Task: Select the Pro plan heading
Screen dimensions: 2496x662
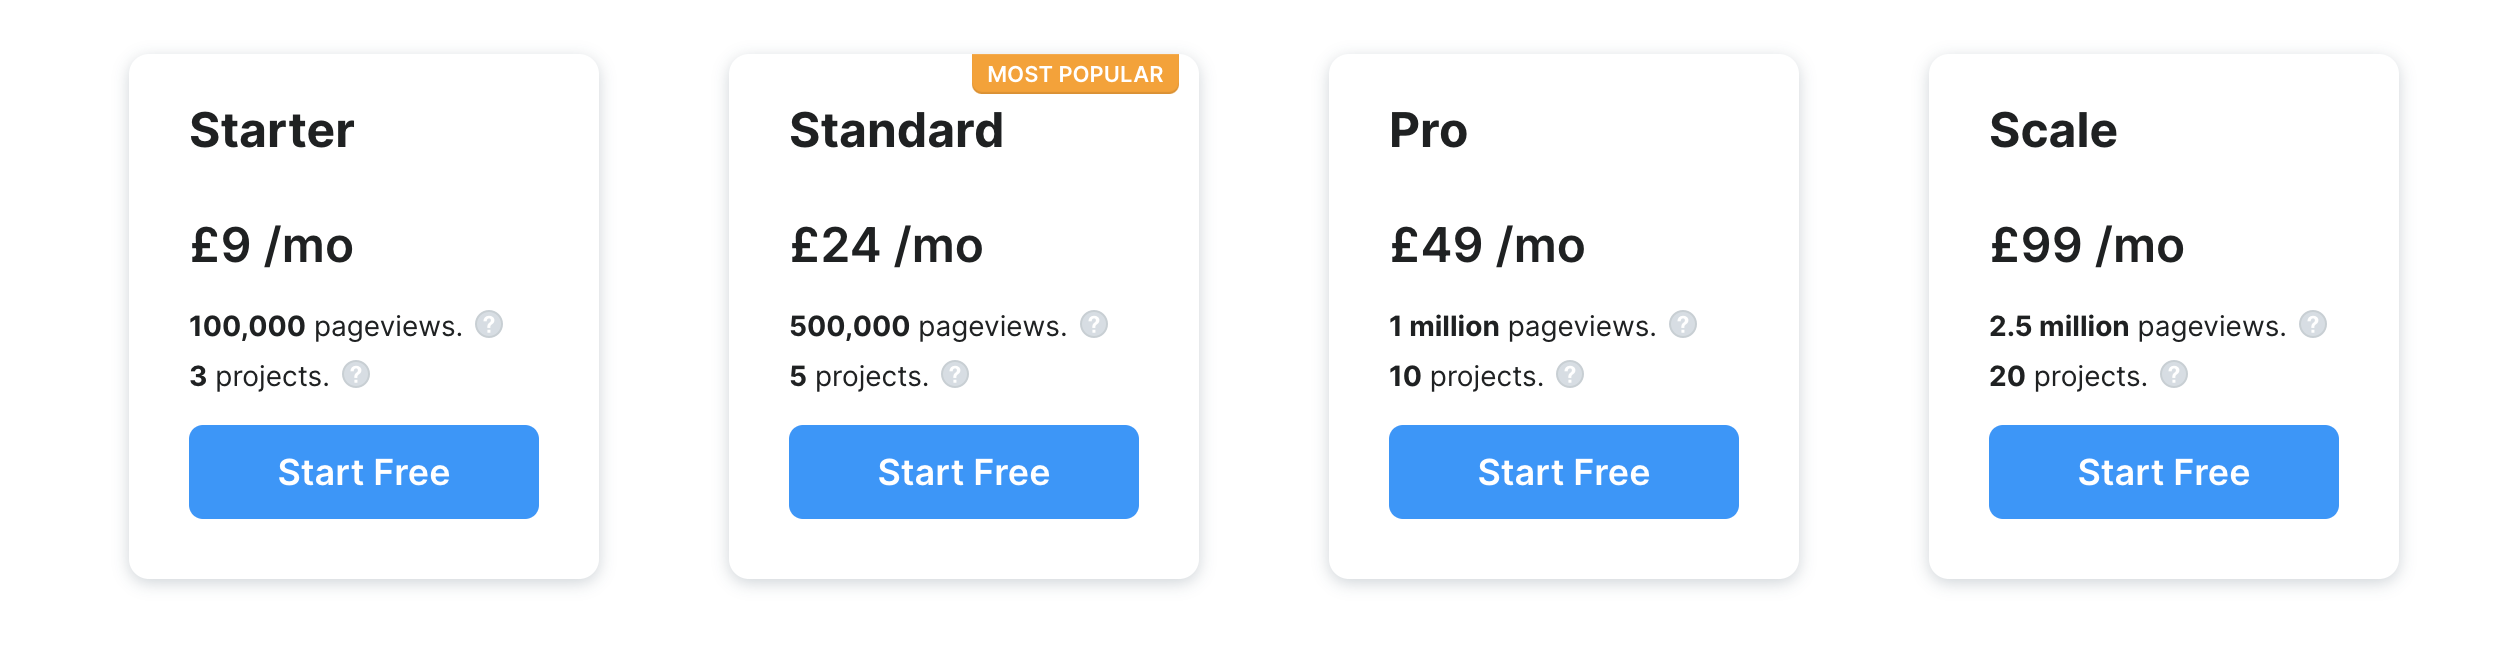Action: click(1428, 131)
